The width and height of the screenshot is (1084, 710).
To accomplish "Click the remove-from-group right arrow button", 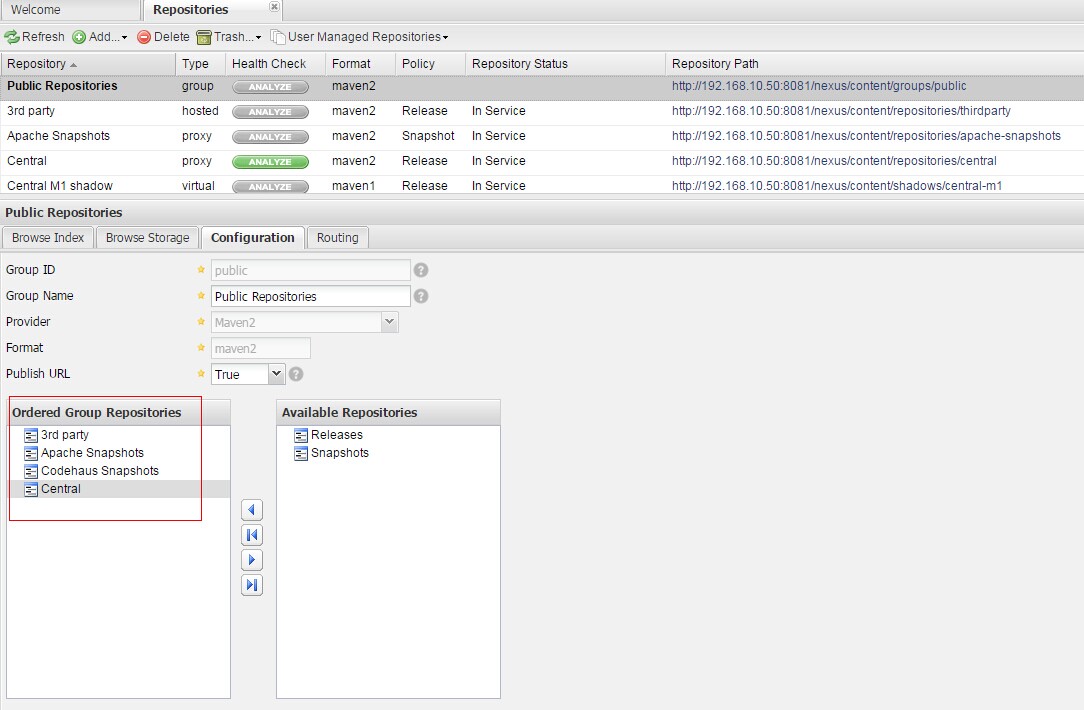I will [x=252, y=560].
